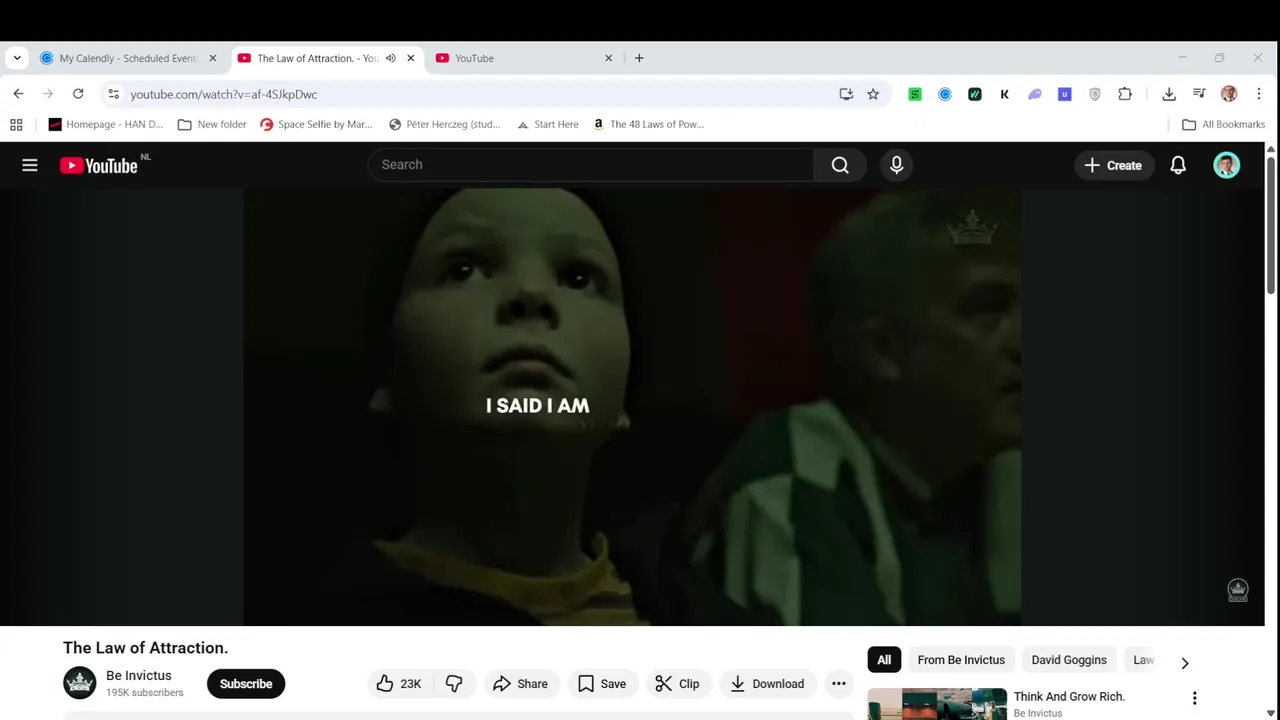1280x720 pixels.
Task: Click the address bar URL
Action: (x=224, y=94)
